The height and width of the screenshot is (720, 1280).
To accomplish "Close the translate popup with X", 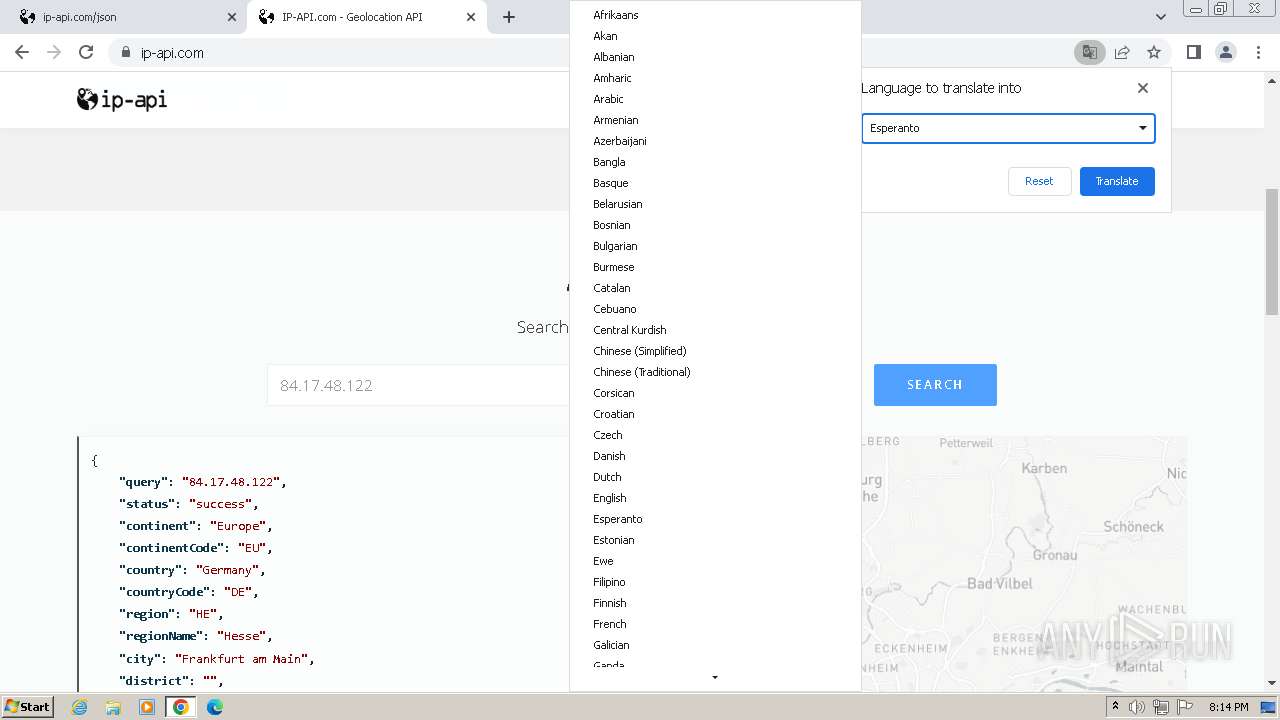I will (x=1143, y=88).
